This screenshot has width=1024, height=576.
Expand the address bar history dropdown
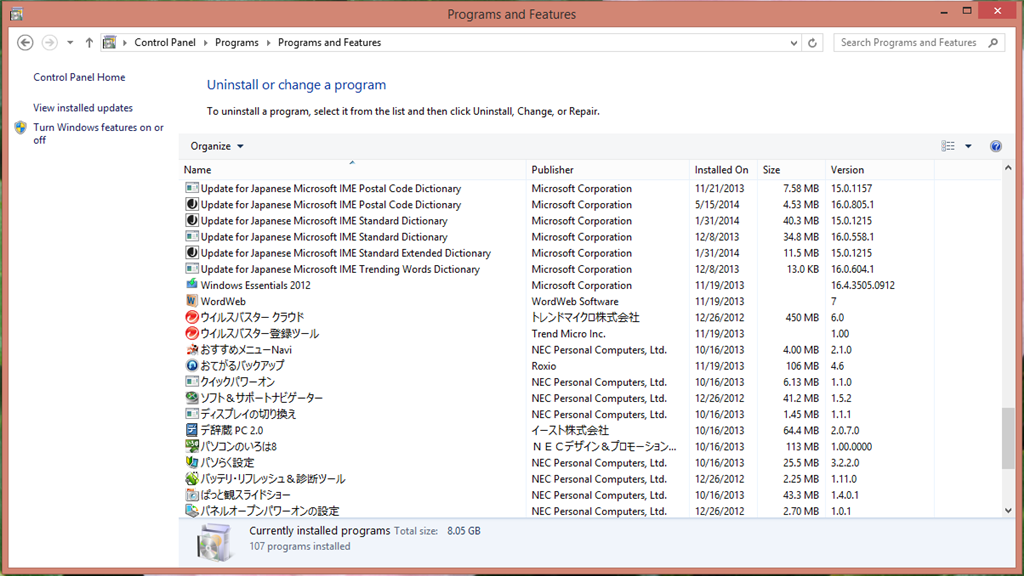click(793, 43)
